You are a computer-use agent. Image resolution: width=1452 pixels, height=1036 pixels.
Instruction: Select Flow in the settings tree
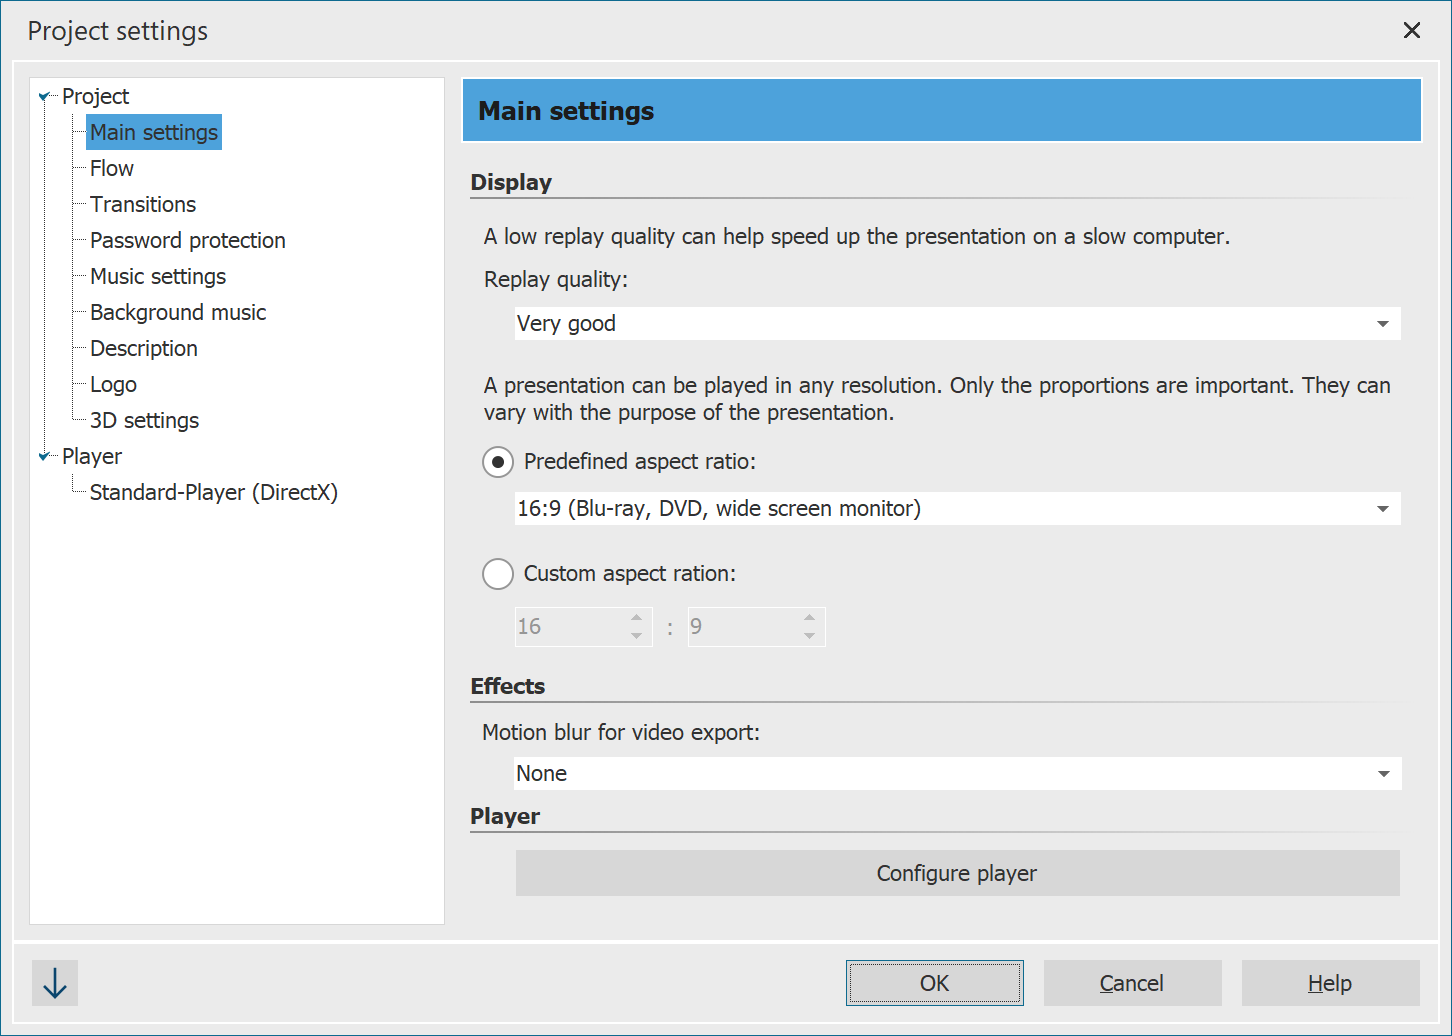click(x=110, y=168)
